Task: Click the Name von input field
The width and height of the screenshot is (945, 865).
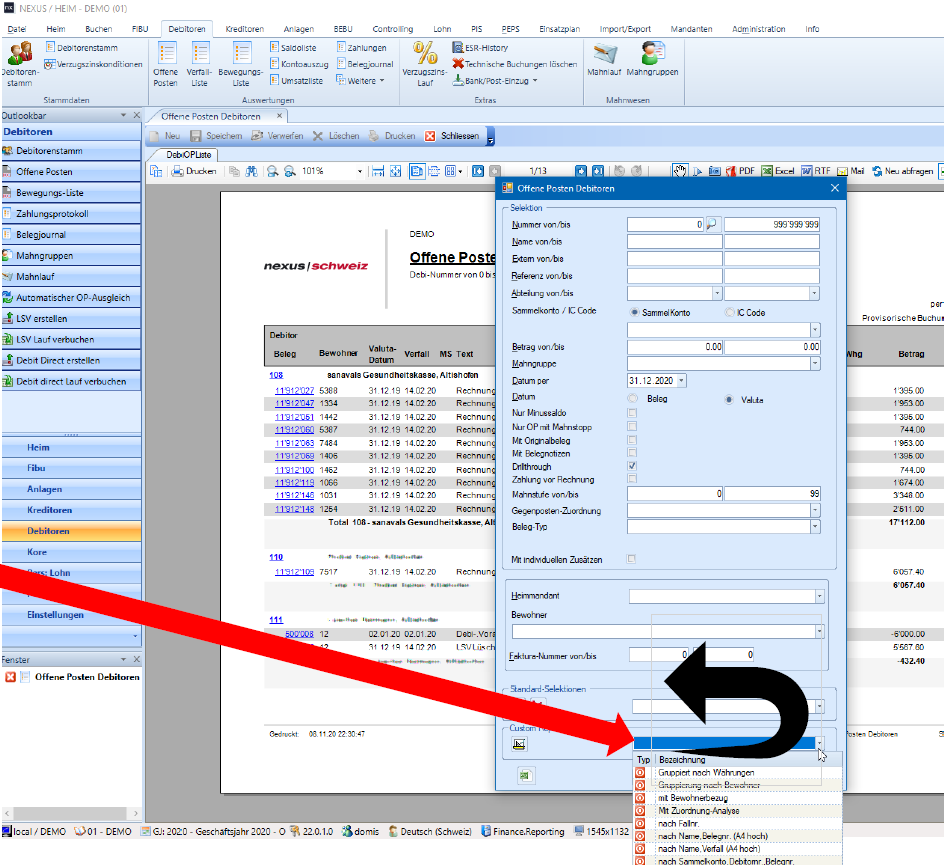Action: tap(674, 242)
